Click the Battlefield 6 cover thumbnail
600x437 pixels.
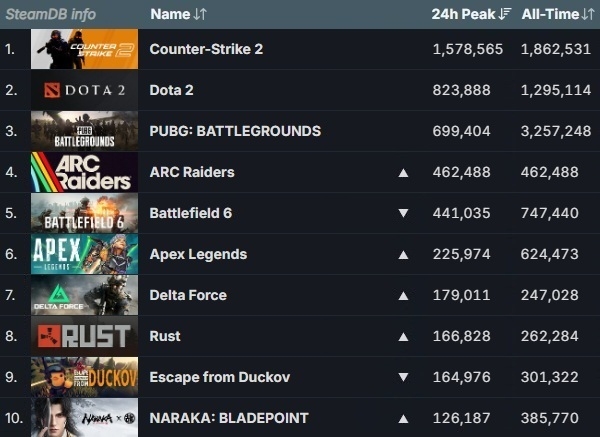pyautogui.click(x=84, y=213)
